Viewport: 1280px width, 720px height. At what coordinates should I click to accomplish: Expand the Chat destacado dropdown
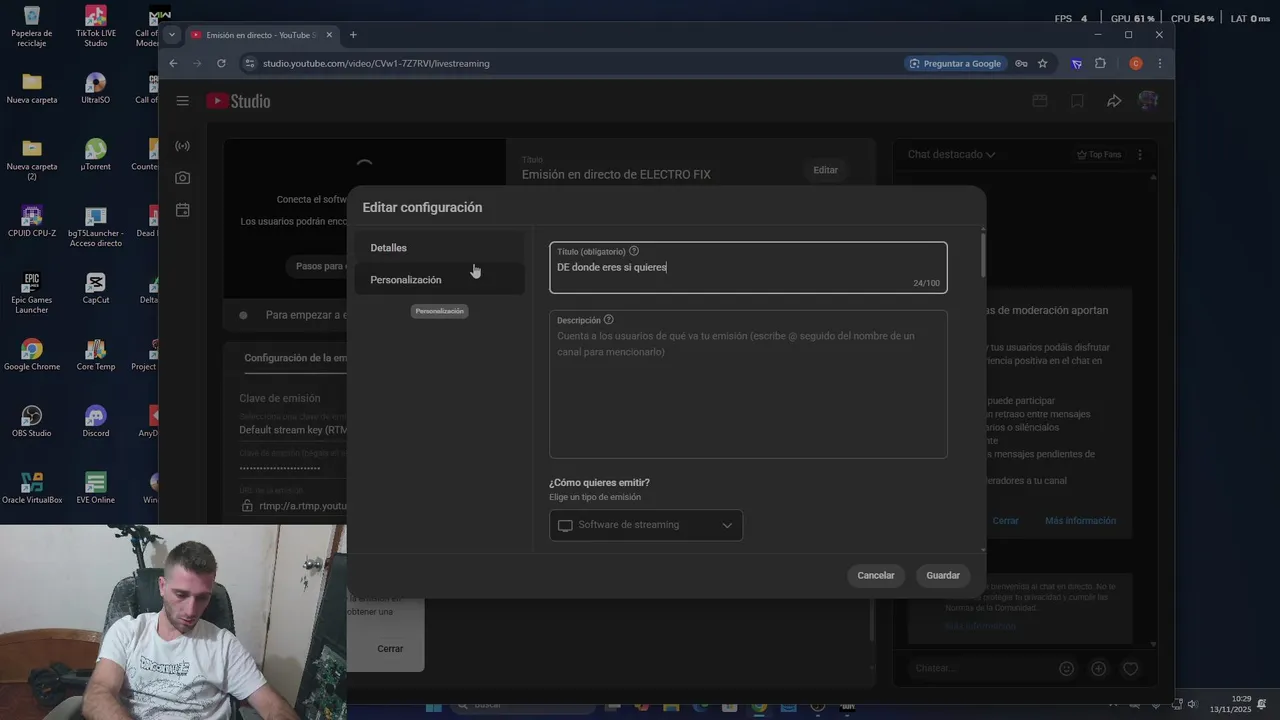click(951, 155)
